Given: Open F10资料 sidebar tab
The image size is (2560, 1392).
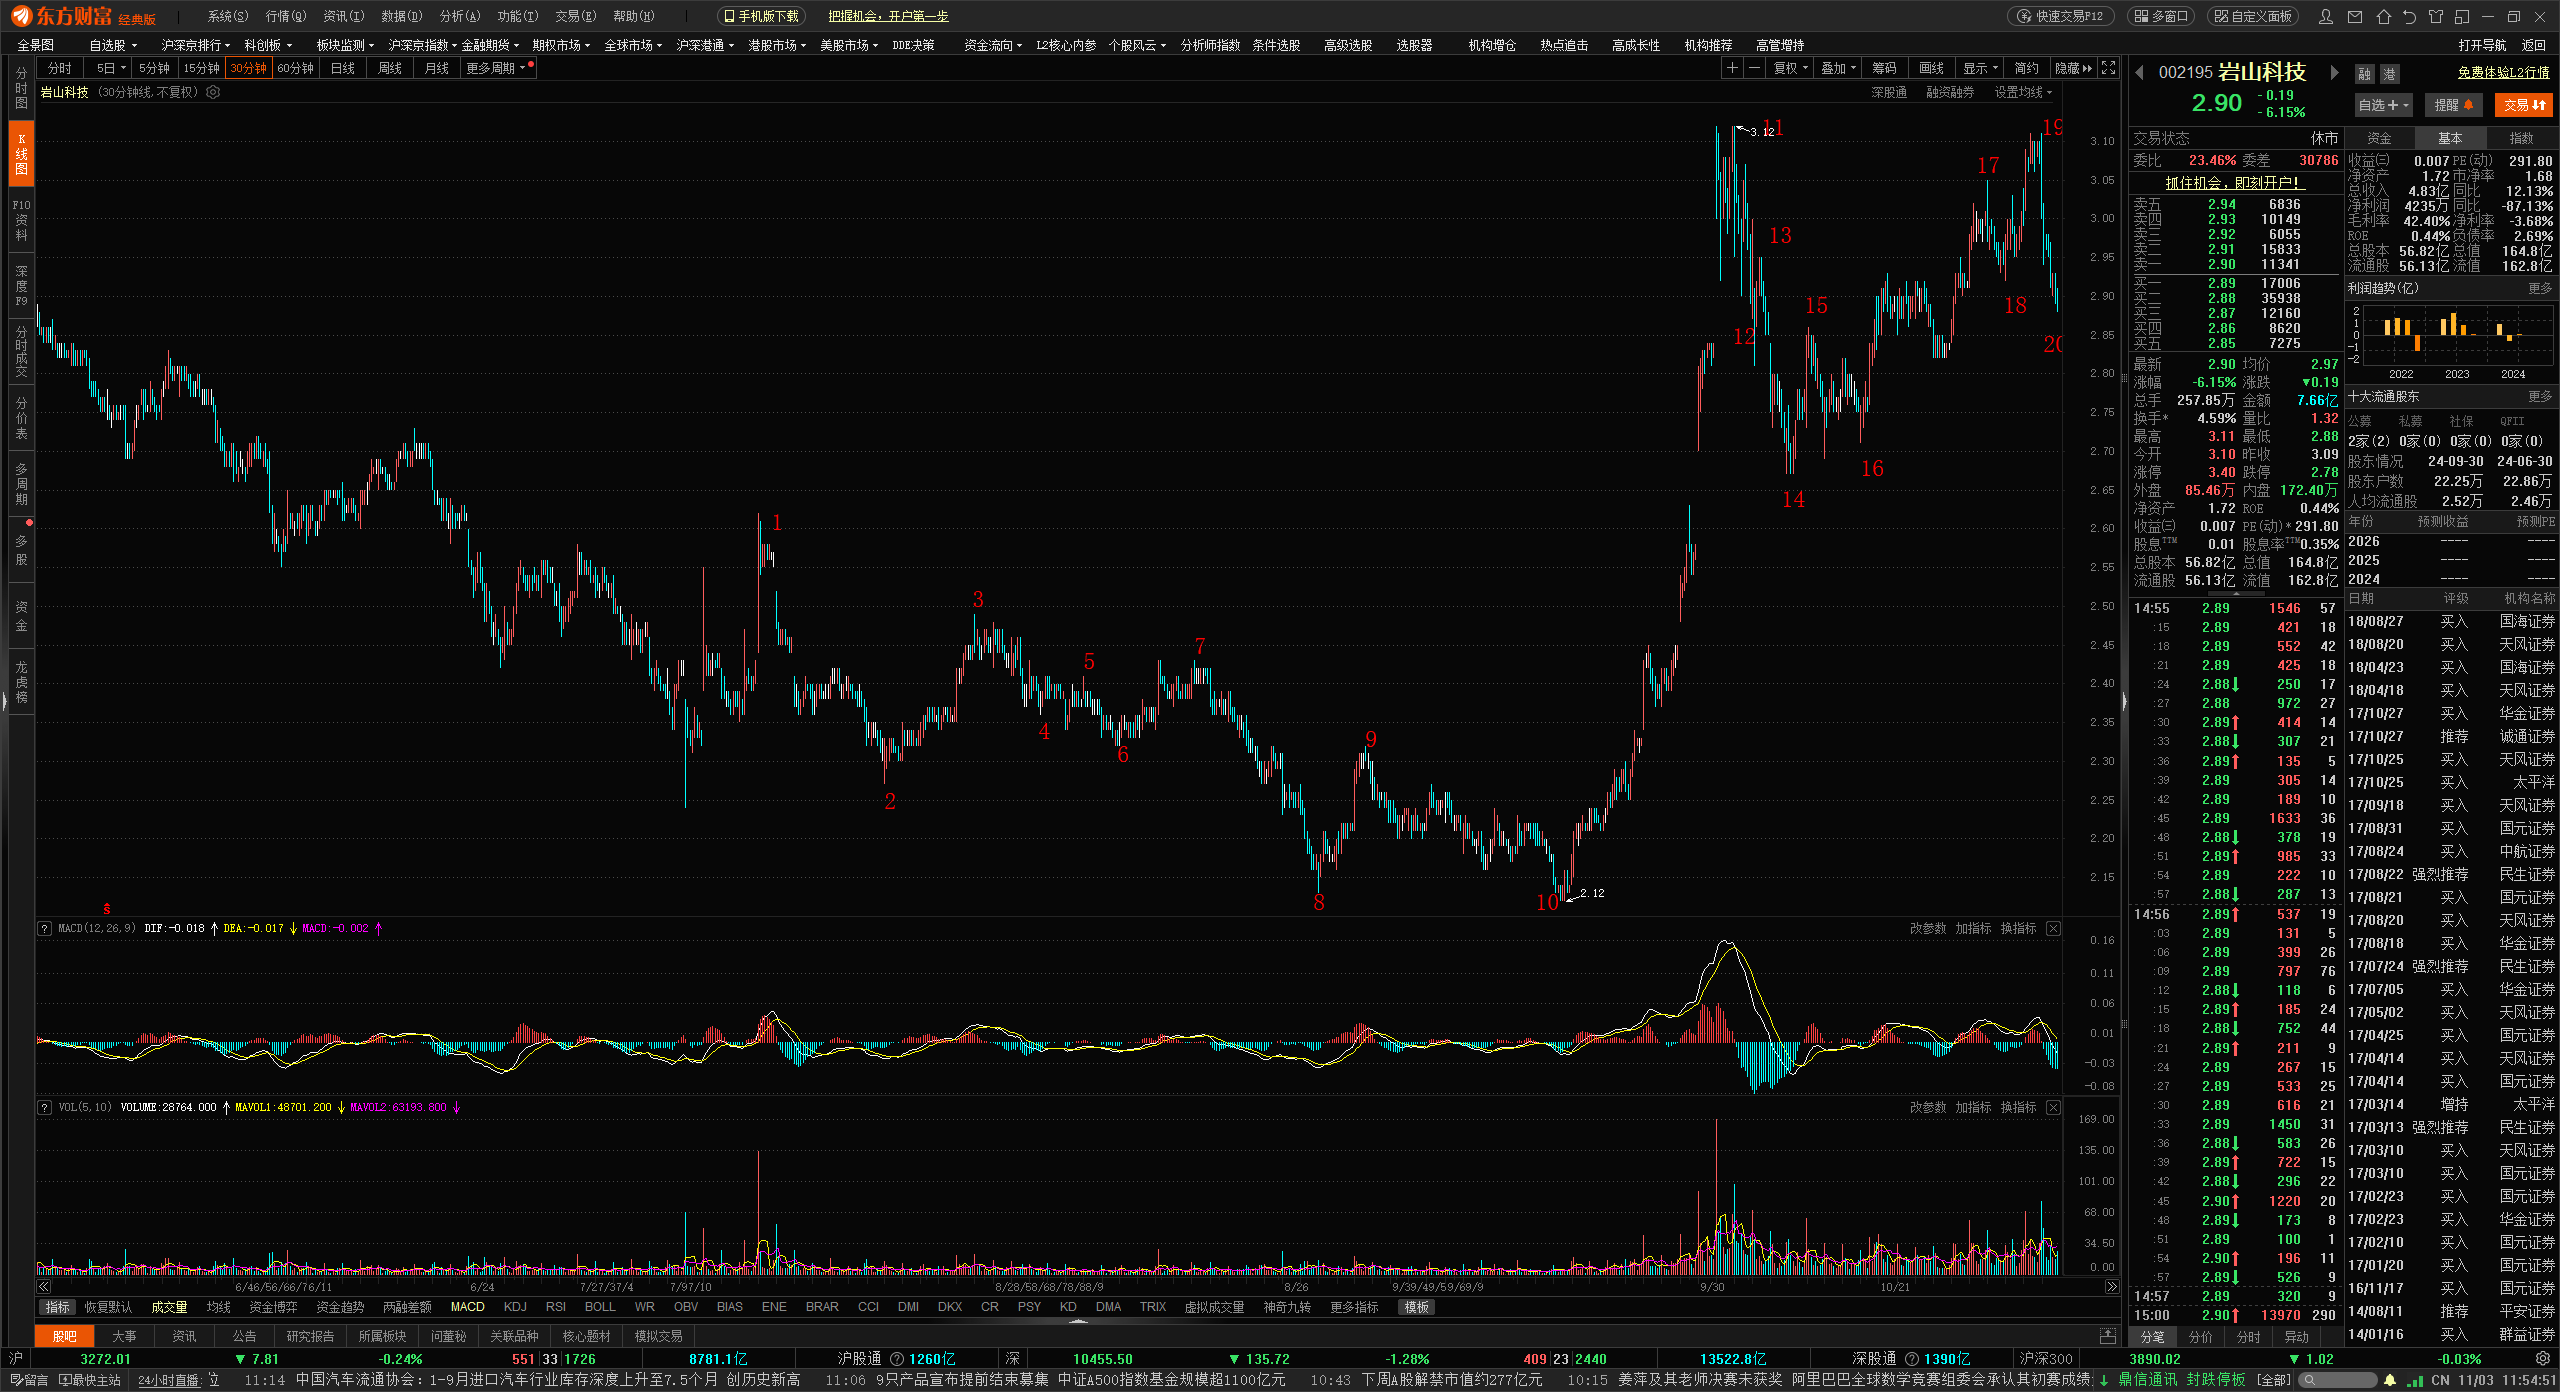Looking at the screenshot, I should pyautogui.click(x=21, y=220).
